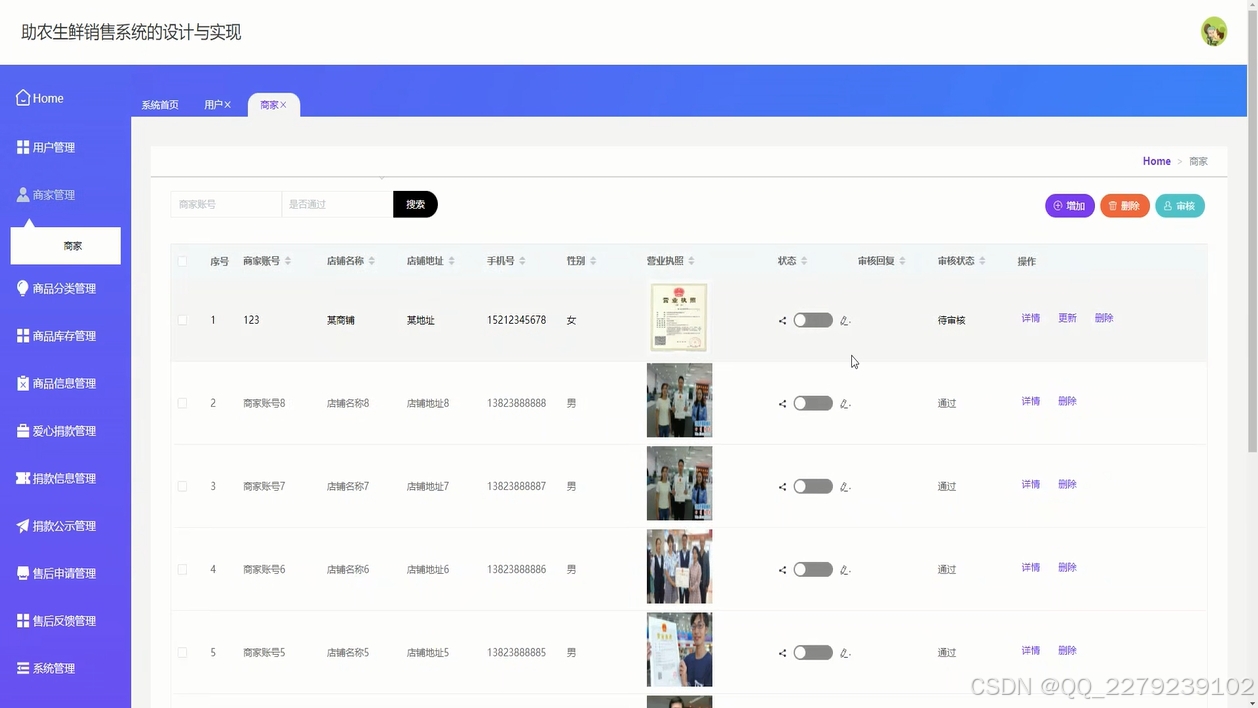
Task: Click share icon in 商家账号8 row
Action: tap(782, 404)
